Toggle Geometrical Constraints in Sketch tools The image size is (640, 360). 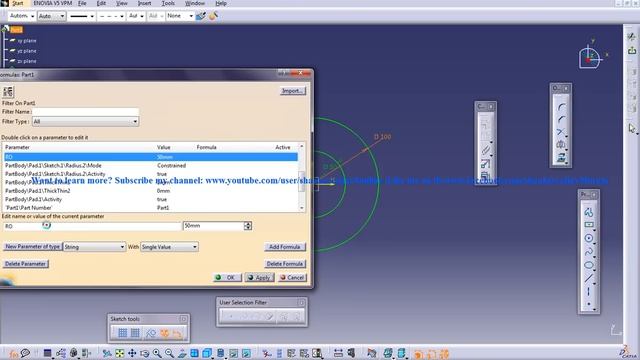164,333
